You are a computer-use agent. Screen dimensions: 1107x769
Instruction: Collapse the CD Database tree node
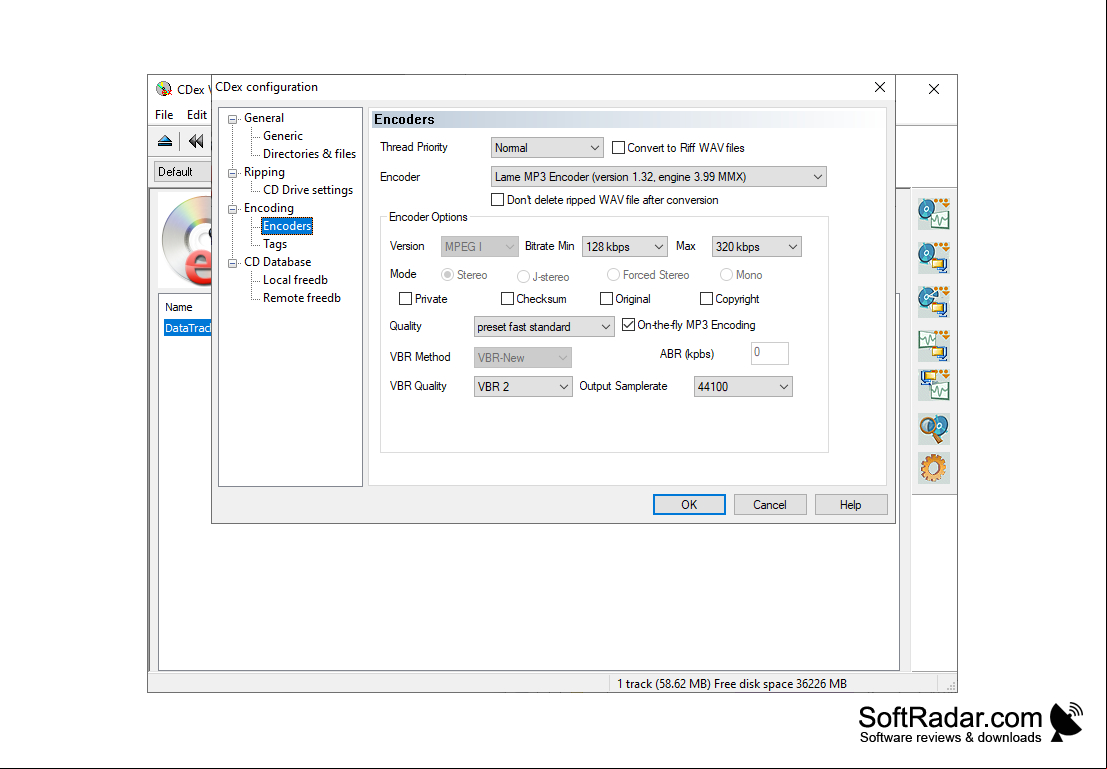pyautogui.click(x=232, y=263)
